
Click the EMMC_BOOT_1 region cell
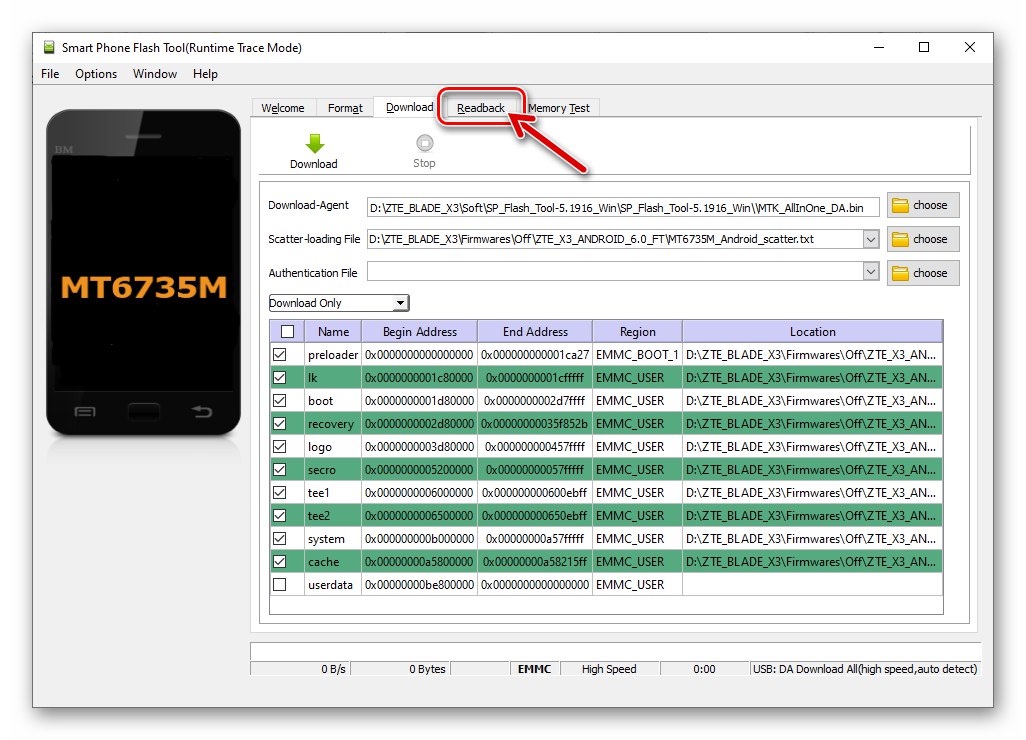click(637, 355)
